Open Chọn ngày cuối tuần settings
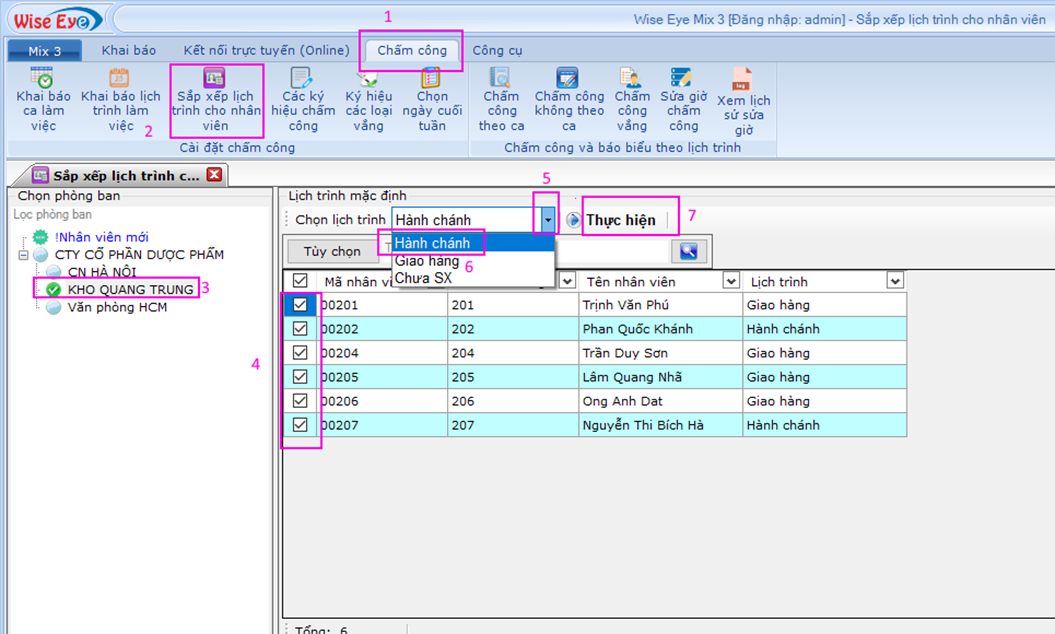1055x634 pixels. (432, 100)
